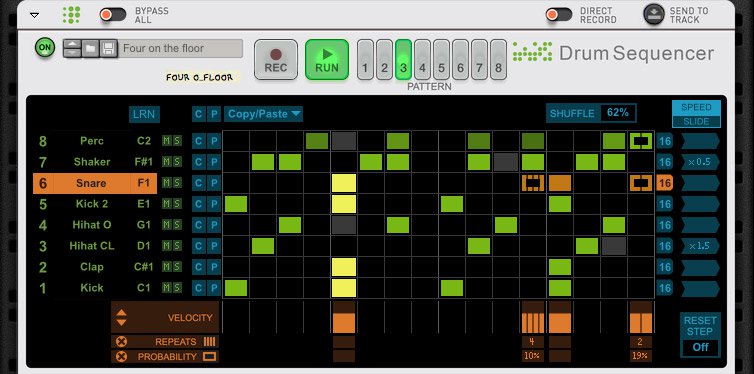
Task: Click the last Perc step with probability marker
Action: tap(641, 141)
